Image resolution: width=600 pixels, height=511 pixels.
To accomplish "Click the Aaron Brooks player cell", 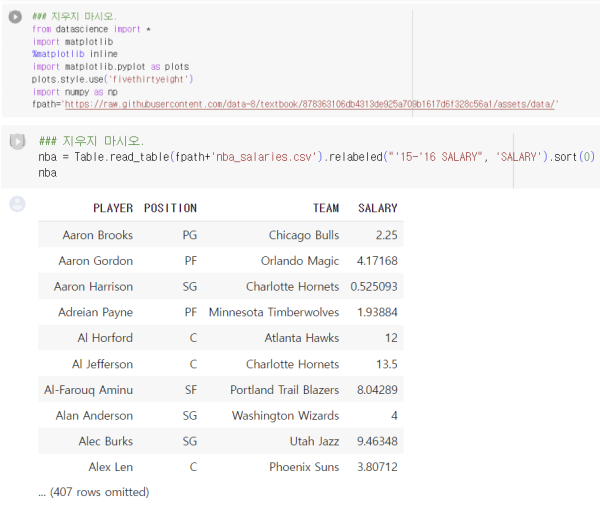I will point(98,235).
